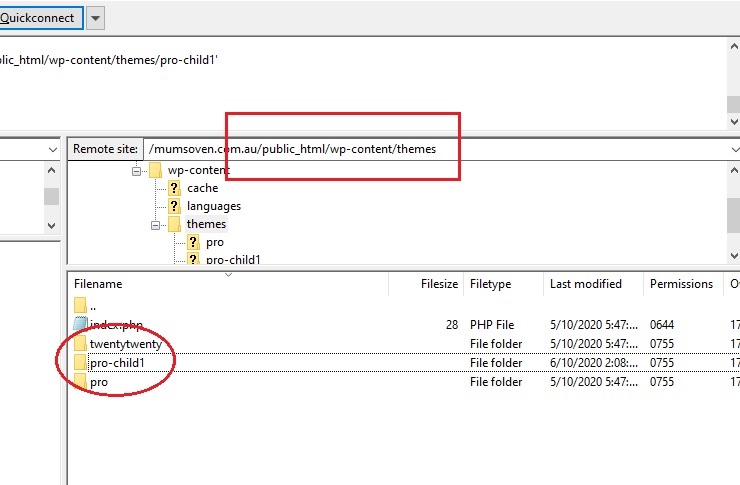Screen dimensions: 740x485
Task: Select the themes folder in tree
Action: [x=206, y=224]
